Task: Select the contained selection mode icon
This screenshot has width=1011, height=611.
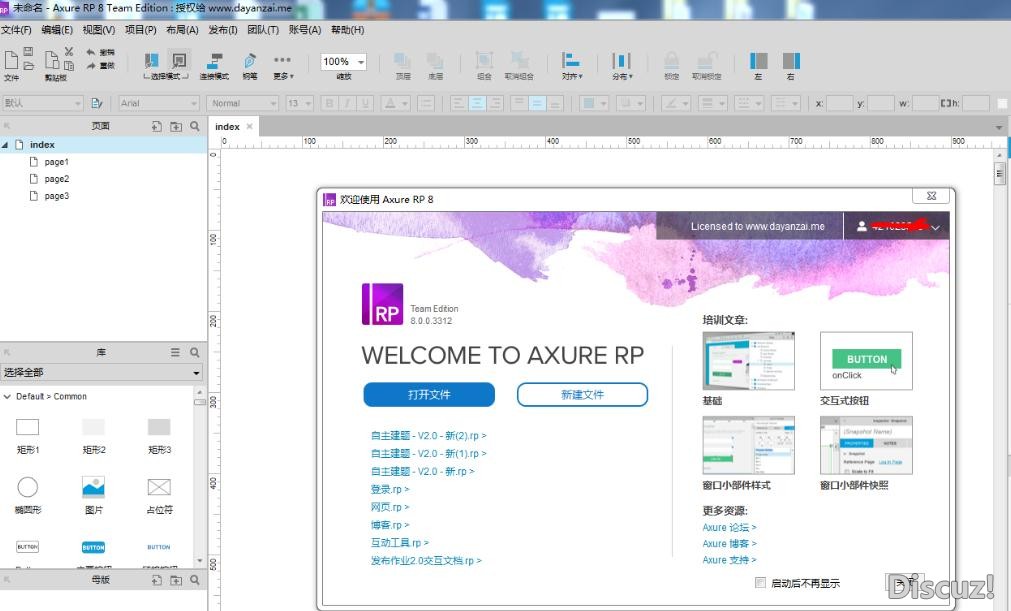Action: coord(179,61)
